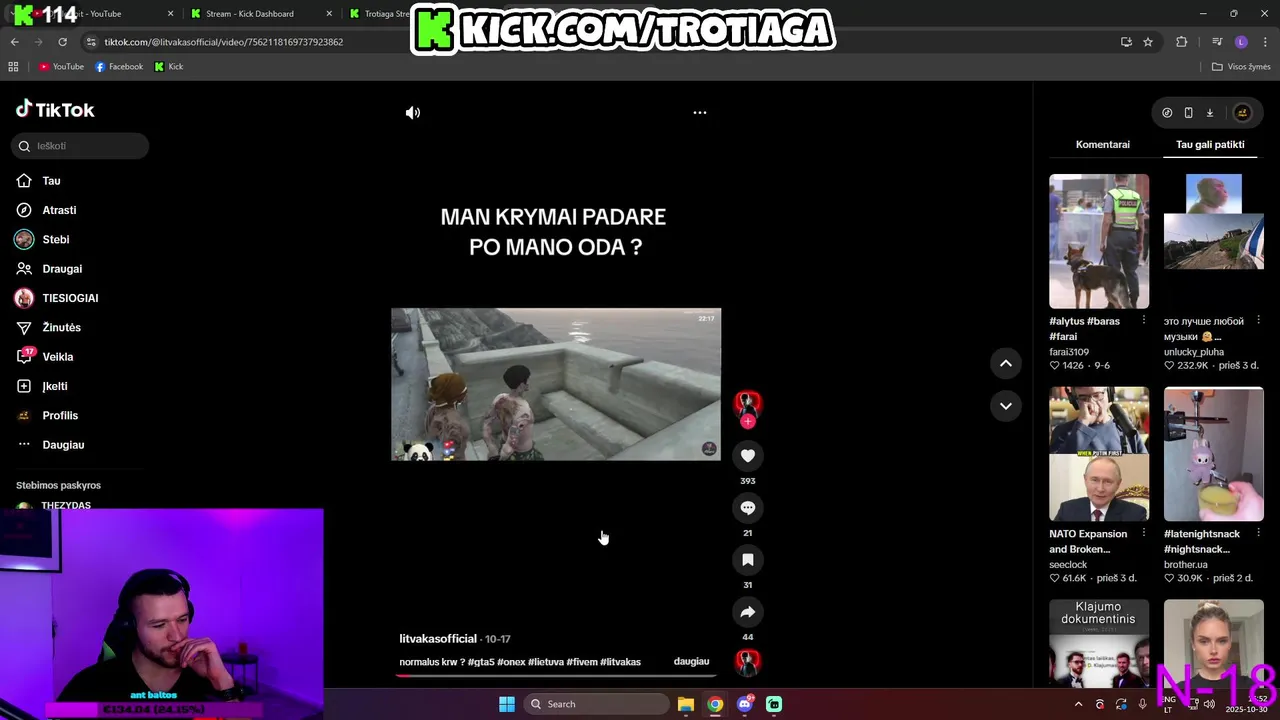This screenshot has height=720, width=1280.
Task: Open Discord from the taskbar
Action: tap(744, 704)
